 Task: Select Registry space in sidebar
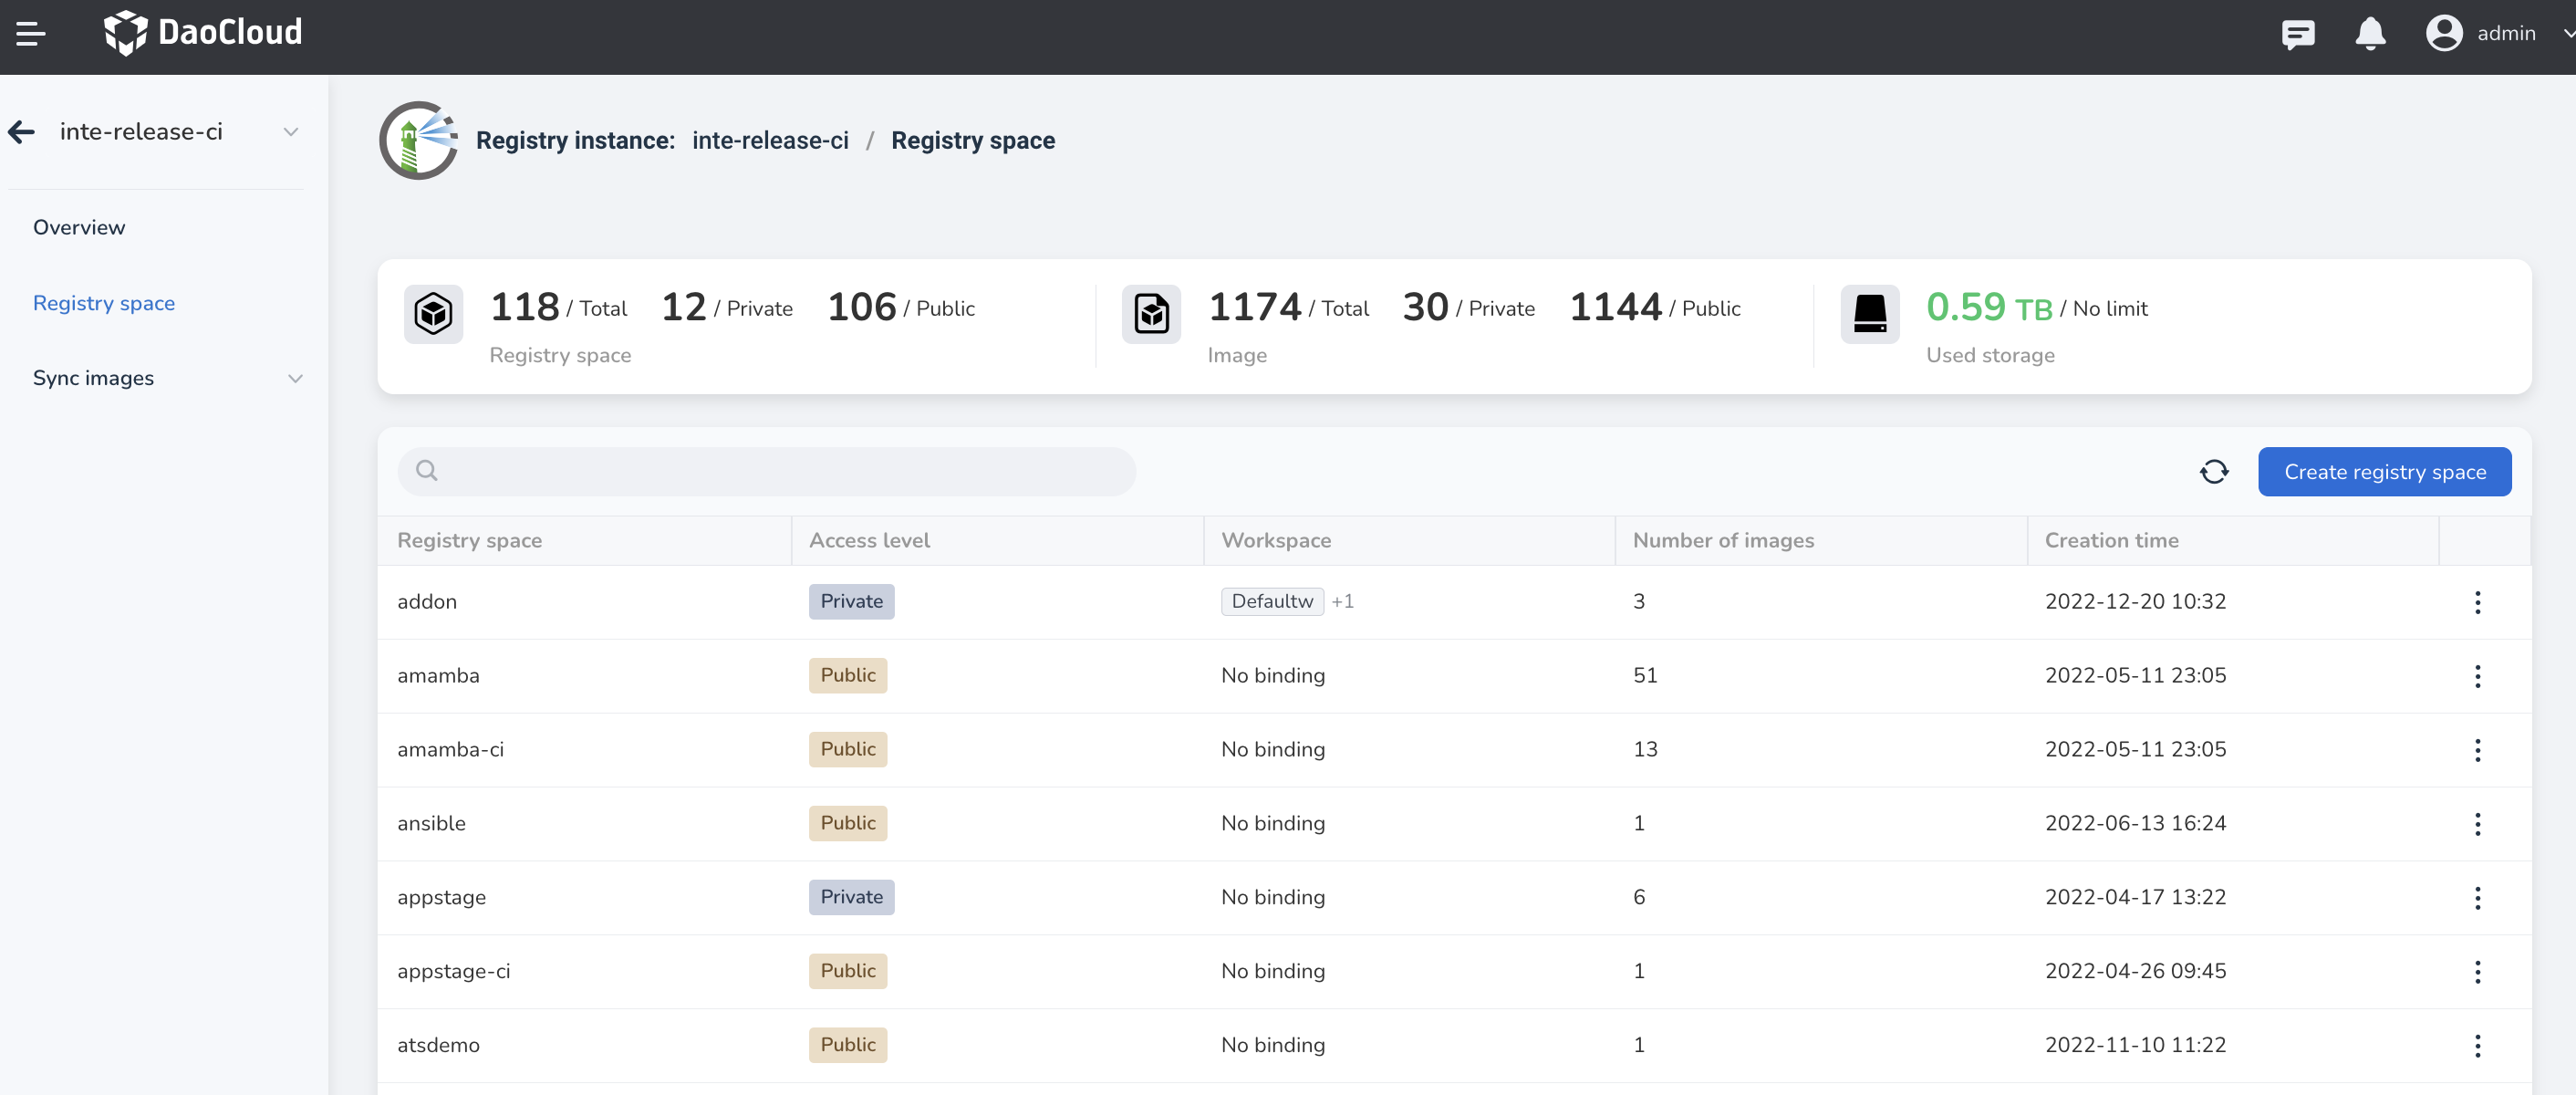(x=104, y=303)
